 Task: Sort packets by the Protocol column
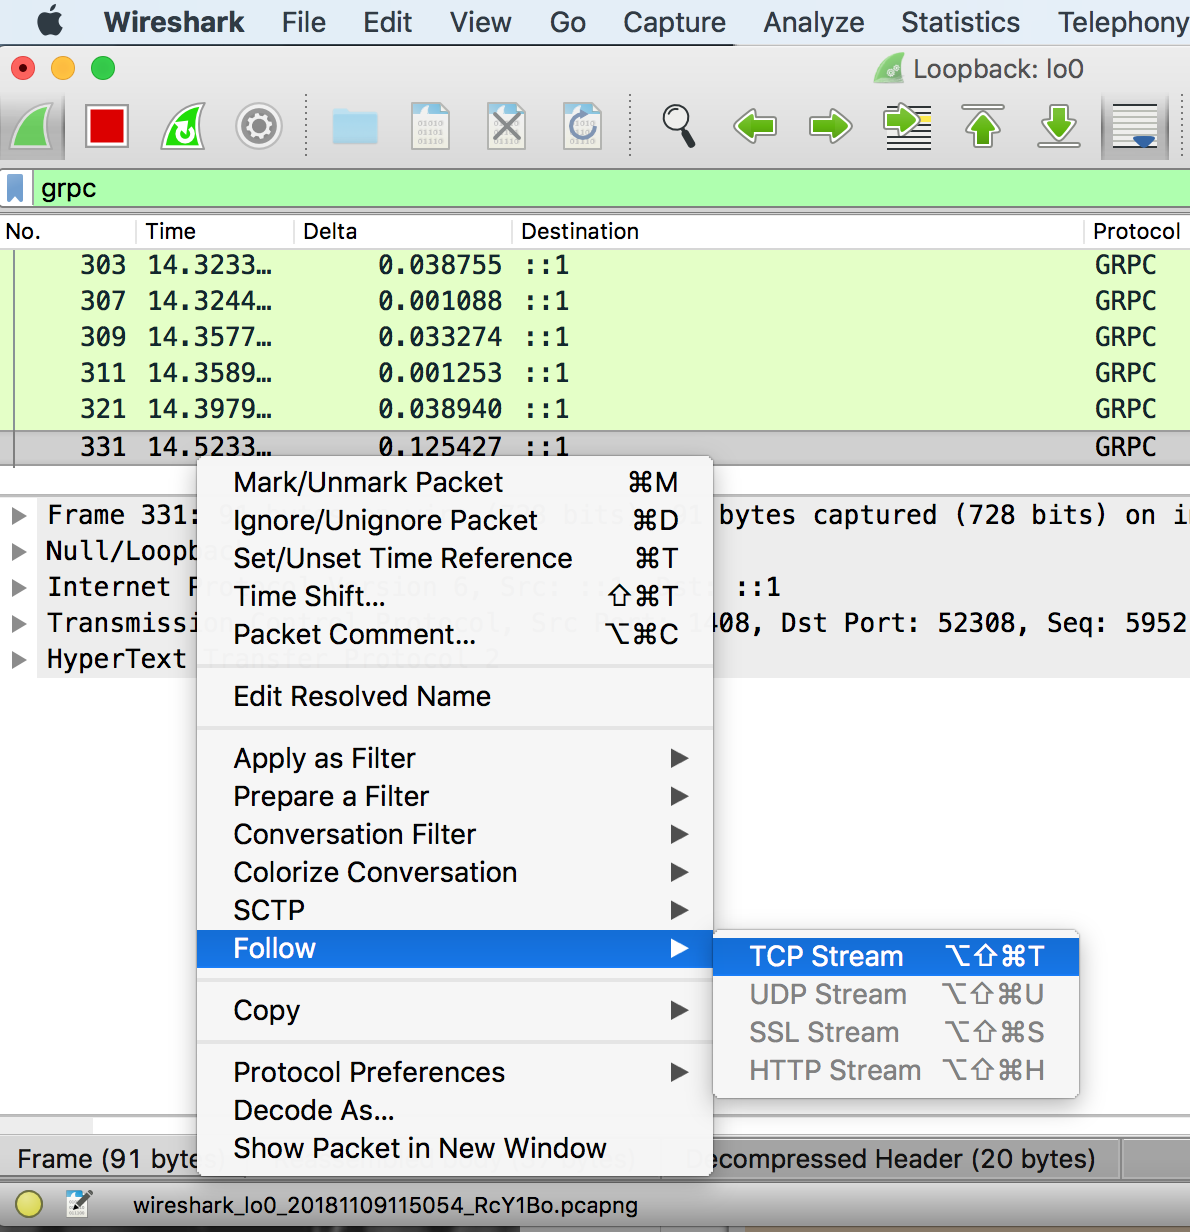(x=1137, y=232)
